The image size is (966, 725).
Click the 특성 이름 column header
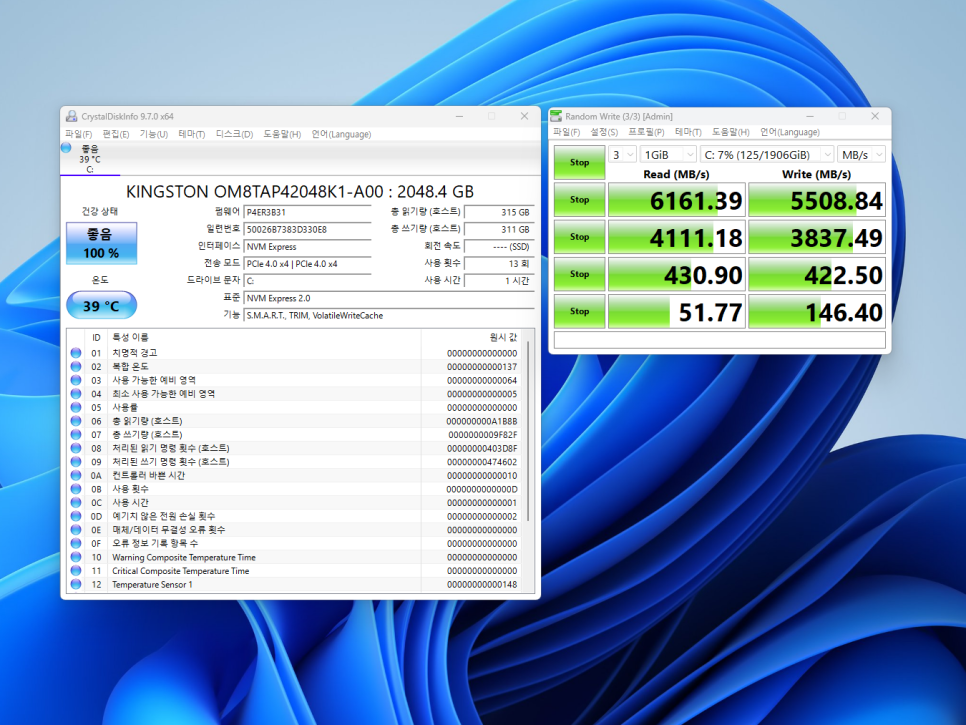pos(264,337)
